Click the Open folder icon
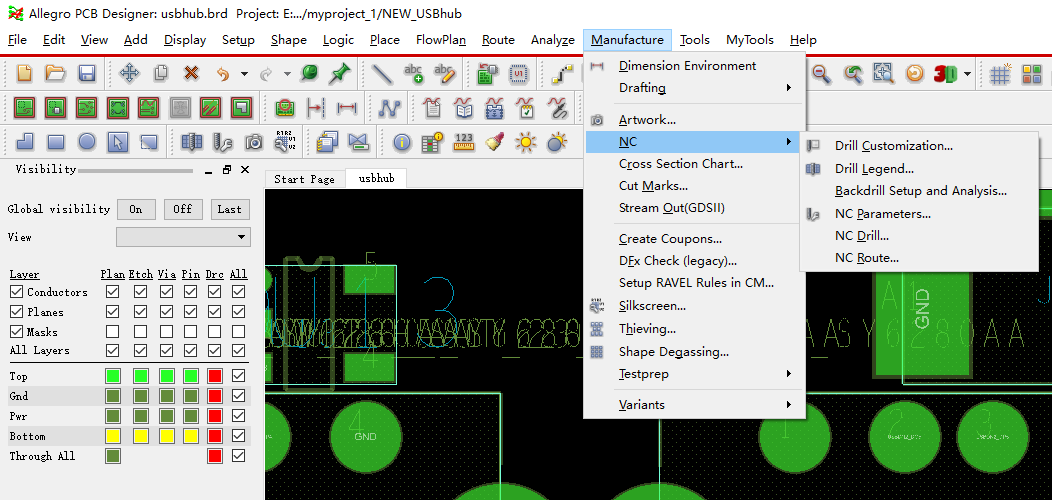Image resolution: width=1052 pixels, height=500 pixels. 55,73
